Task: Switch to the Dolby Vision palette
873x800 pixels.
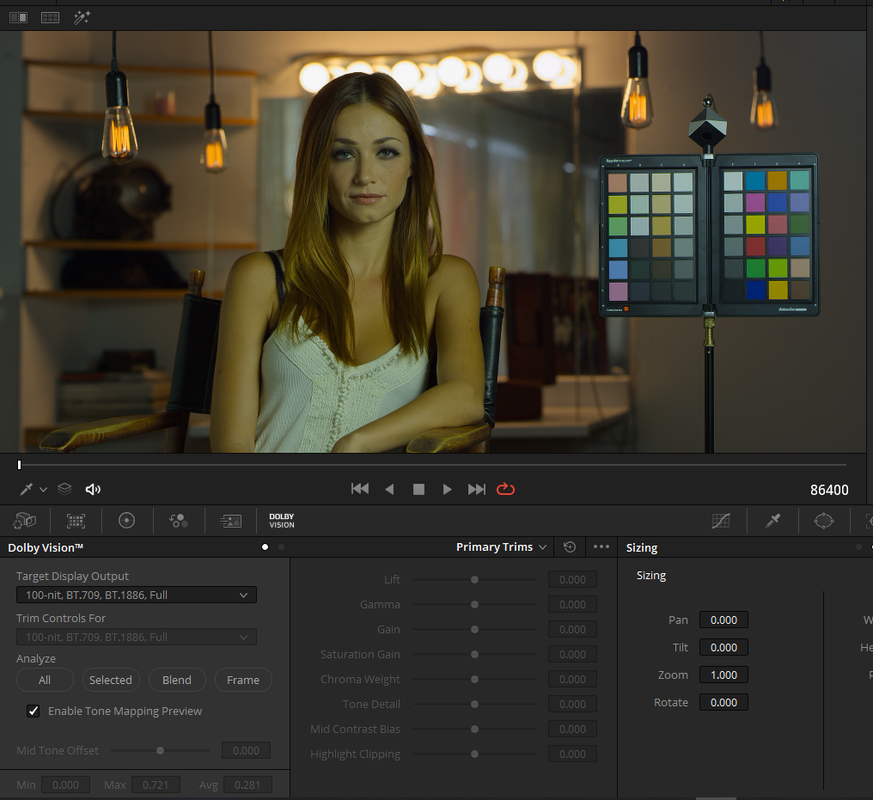Action: tap(282, 521)
